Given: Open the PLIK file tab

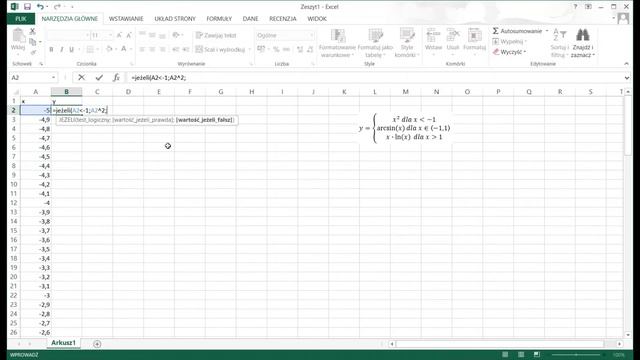Looking at the screenshot, I should (x=21, y=19).
